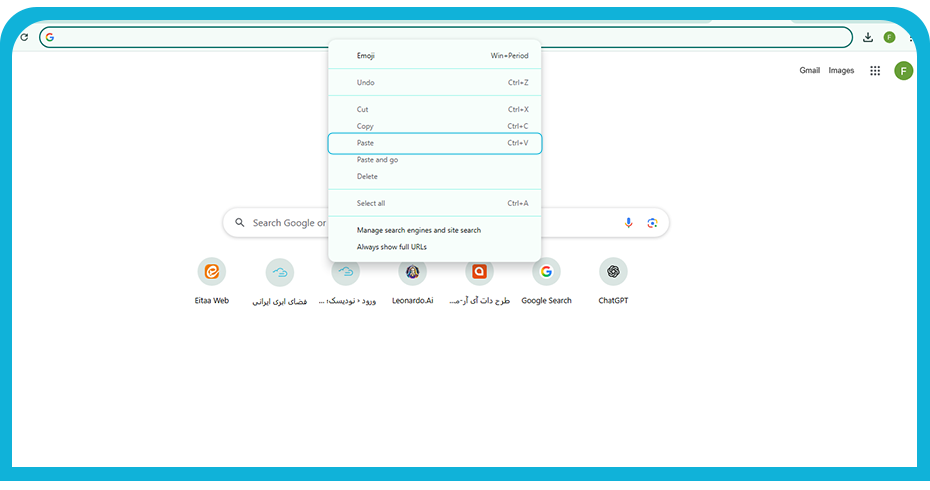Viewport: 930px width, 490px height.
Task: Open the ChatGPT shortcut
Action: coord(613,272)
